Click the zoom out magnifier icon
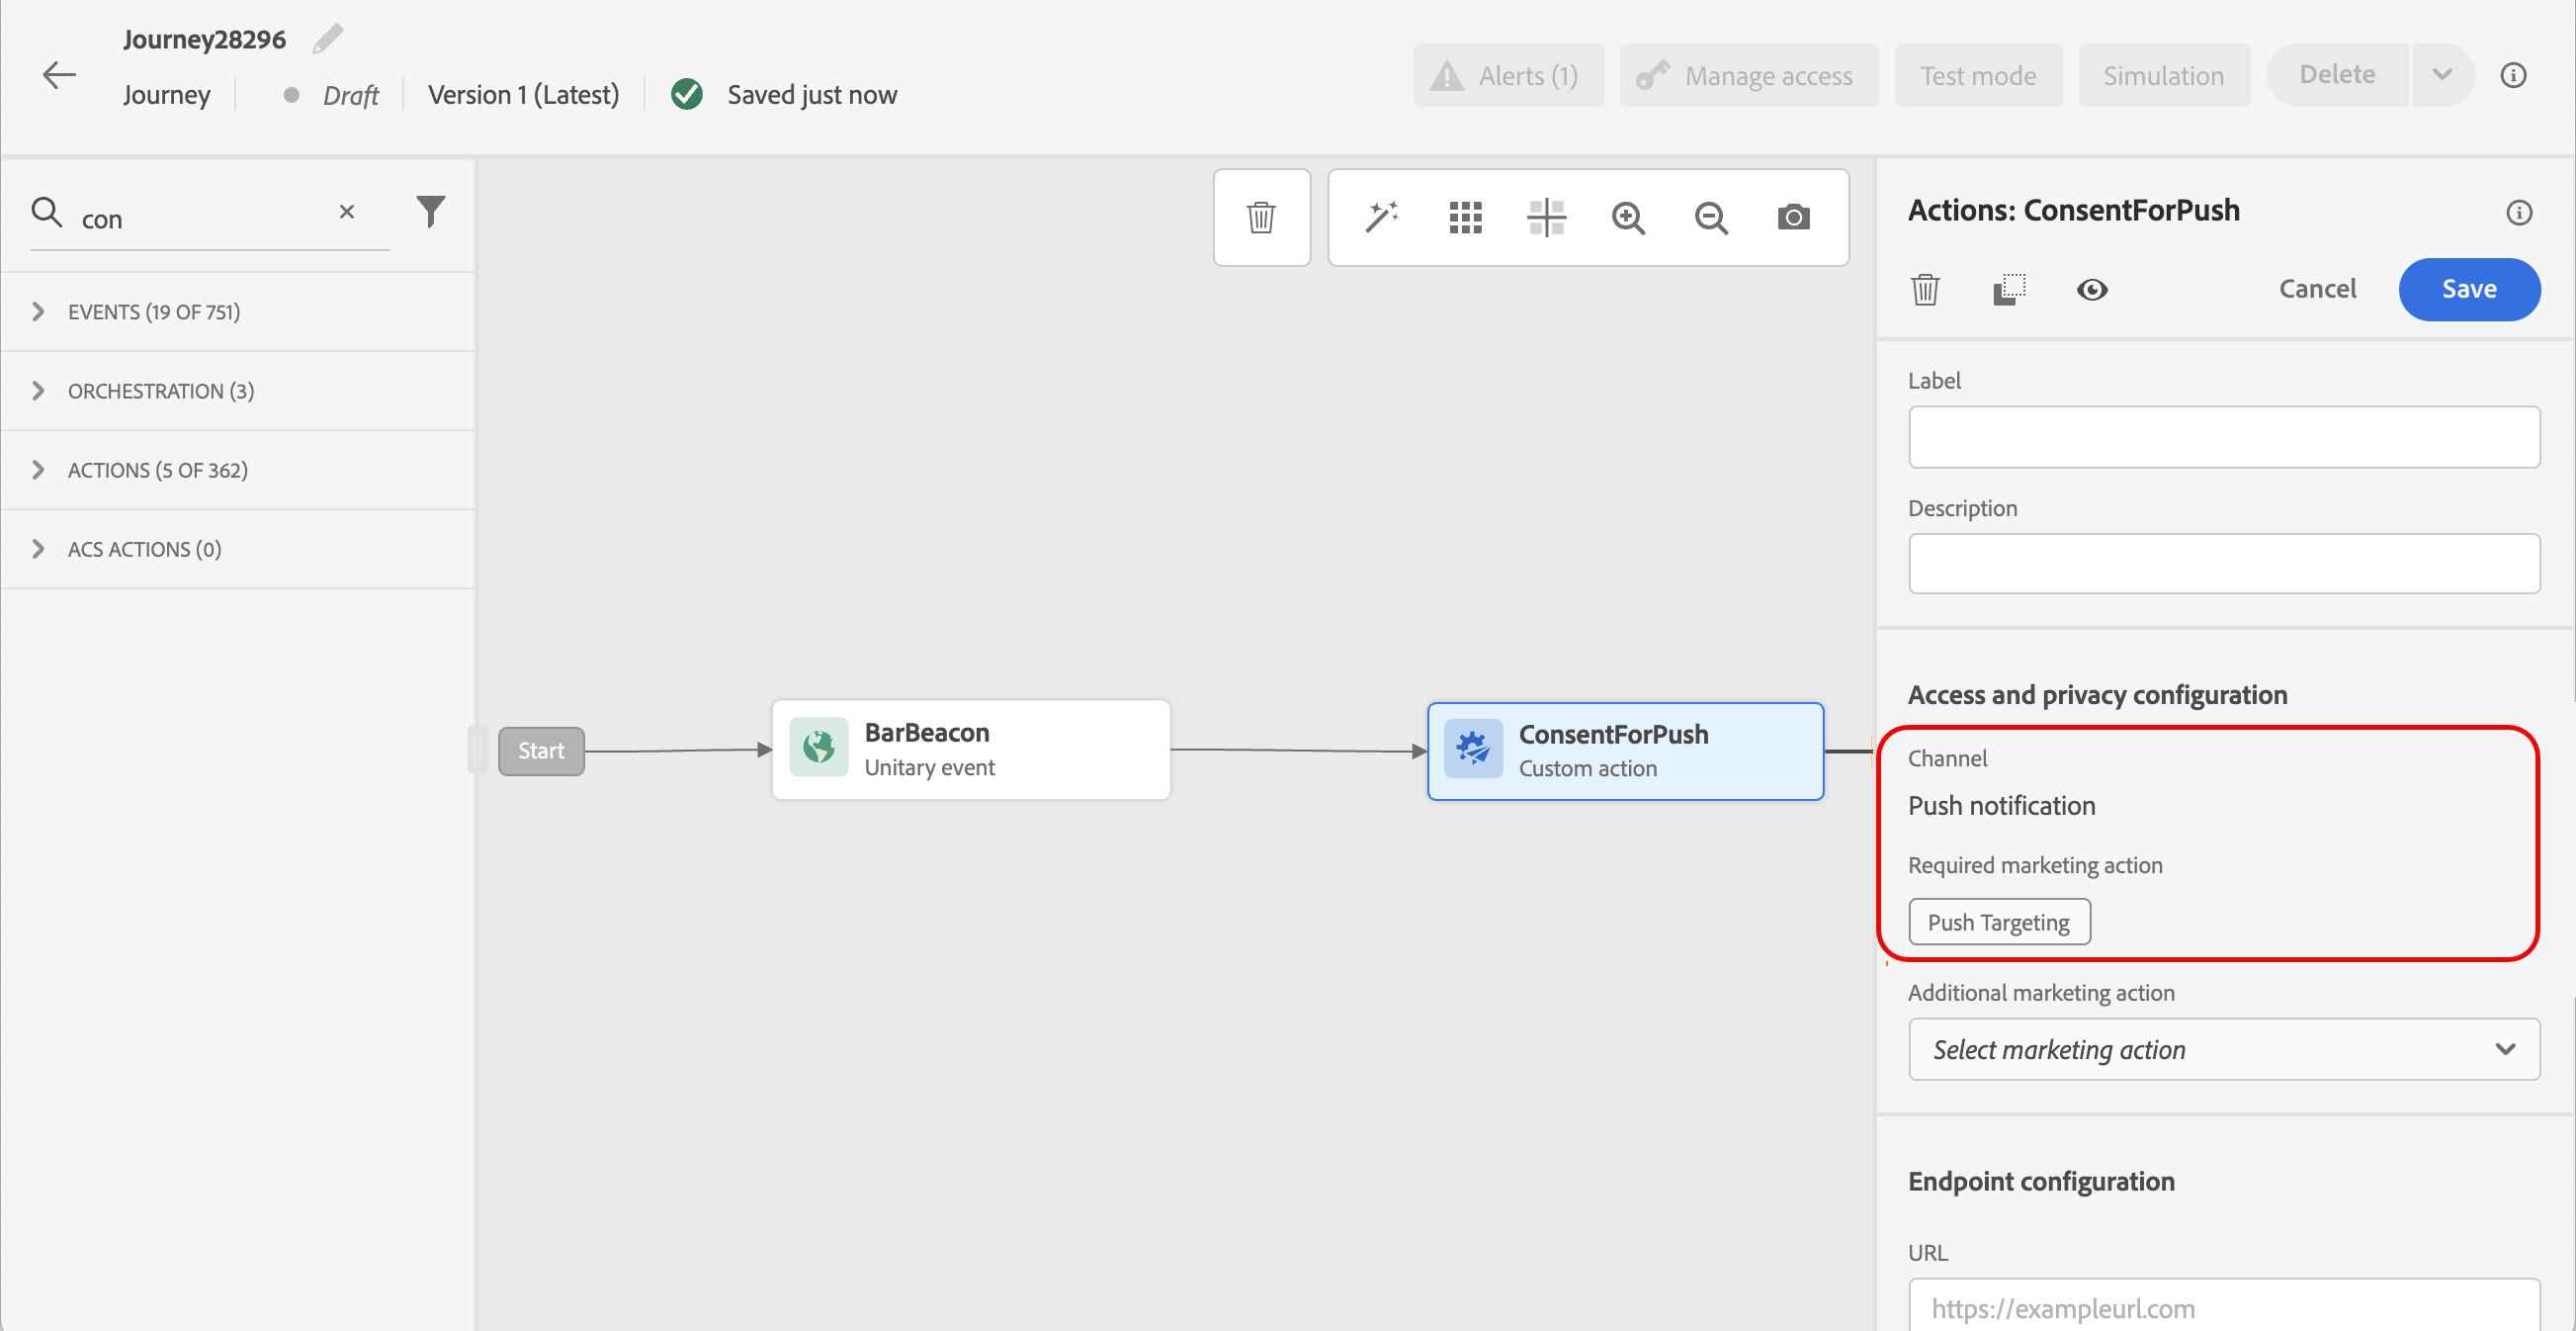This screenshot has height=1331, width=2576. pos(1711,217)
